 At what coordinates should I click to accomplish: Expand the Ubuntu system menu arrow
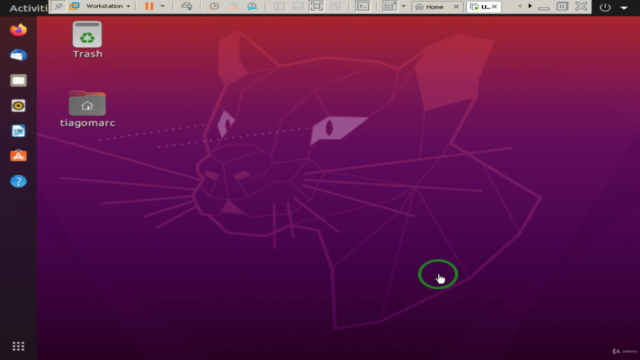(624, 7)
